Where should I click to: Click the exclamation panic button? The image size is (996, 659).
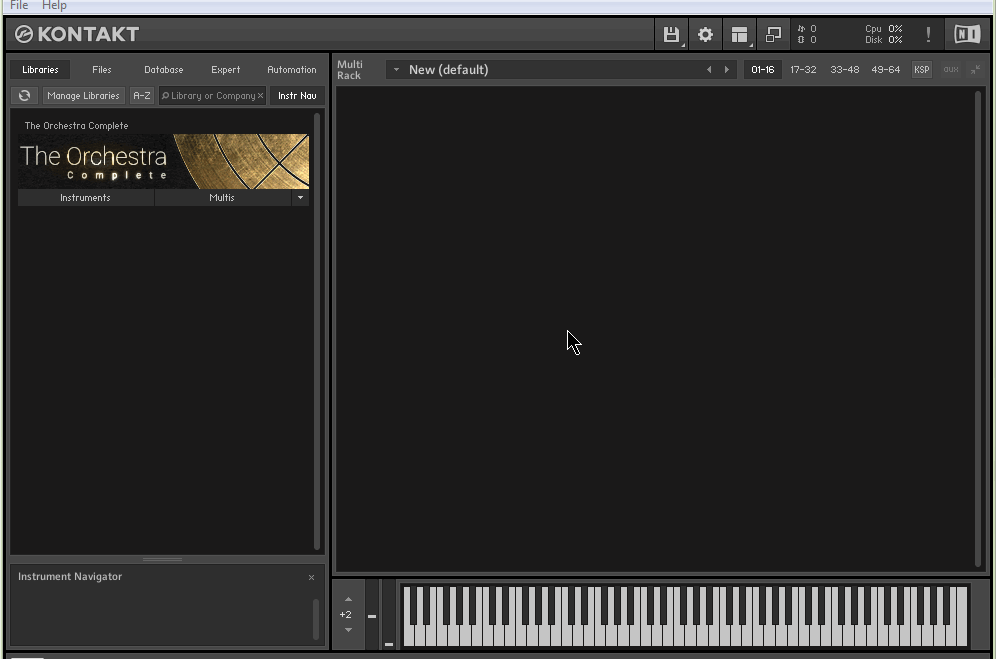click(x=928, y=34)
